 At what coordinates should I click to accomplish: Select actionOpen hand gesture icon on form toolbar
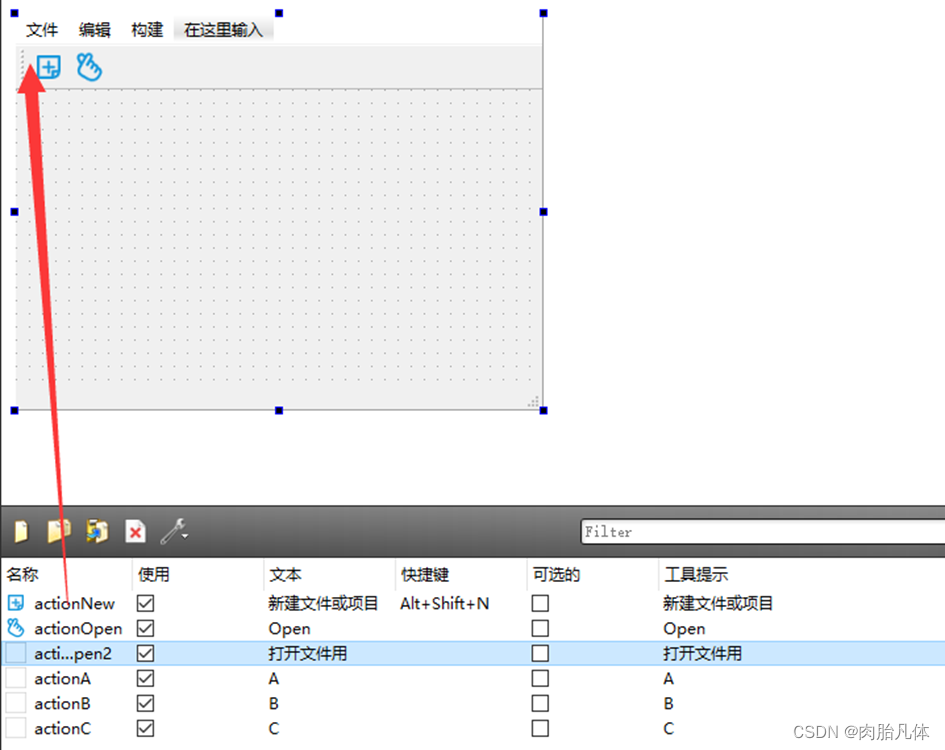coord(89,67)
